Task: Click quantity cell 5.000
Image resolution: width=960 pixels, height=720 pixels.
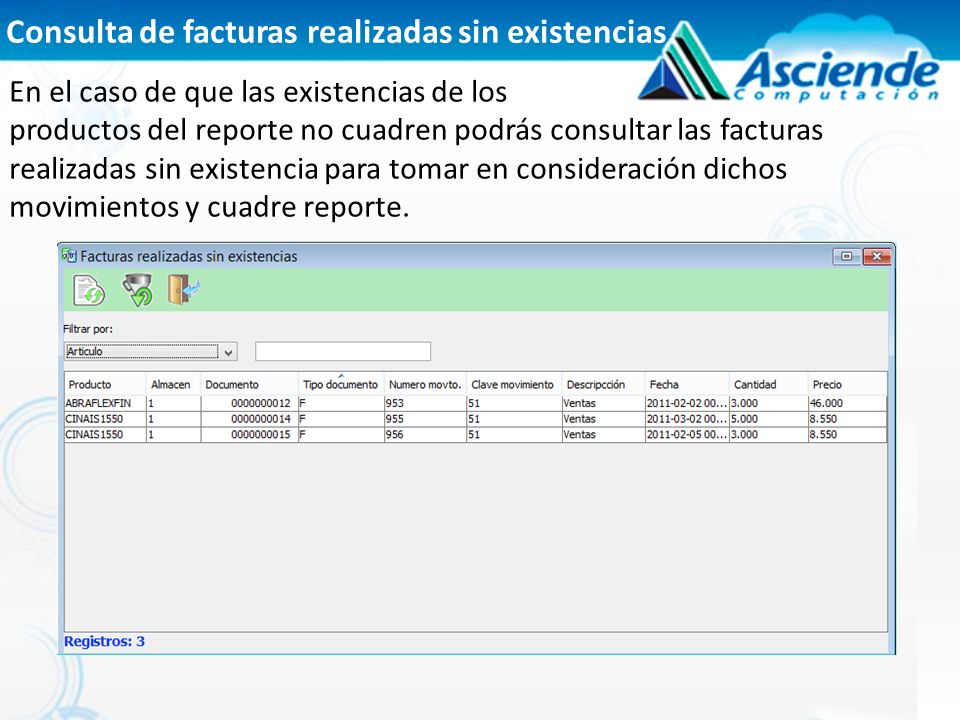Action: pyautogui.click(x=768, y=419)
